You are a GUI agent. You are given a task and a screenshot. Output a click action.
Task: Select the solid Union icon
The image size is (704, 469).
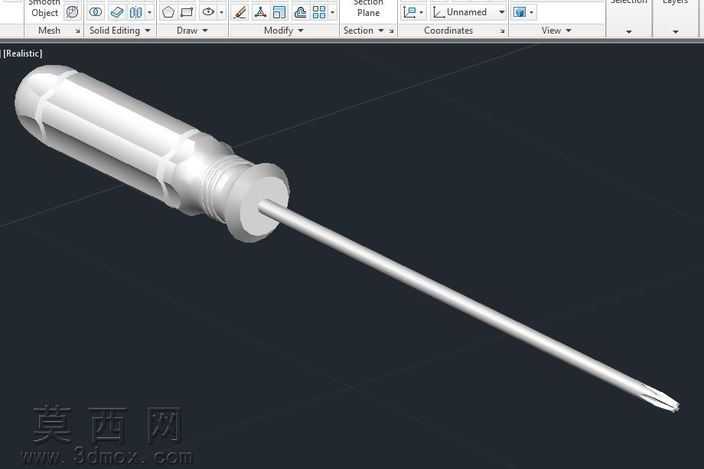(x=95, y=12)
